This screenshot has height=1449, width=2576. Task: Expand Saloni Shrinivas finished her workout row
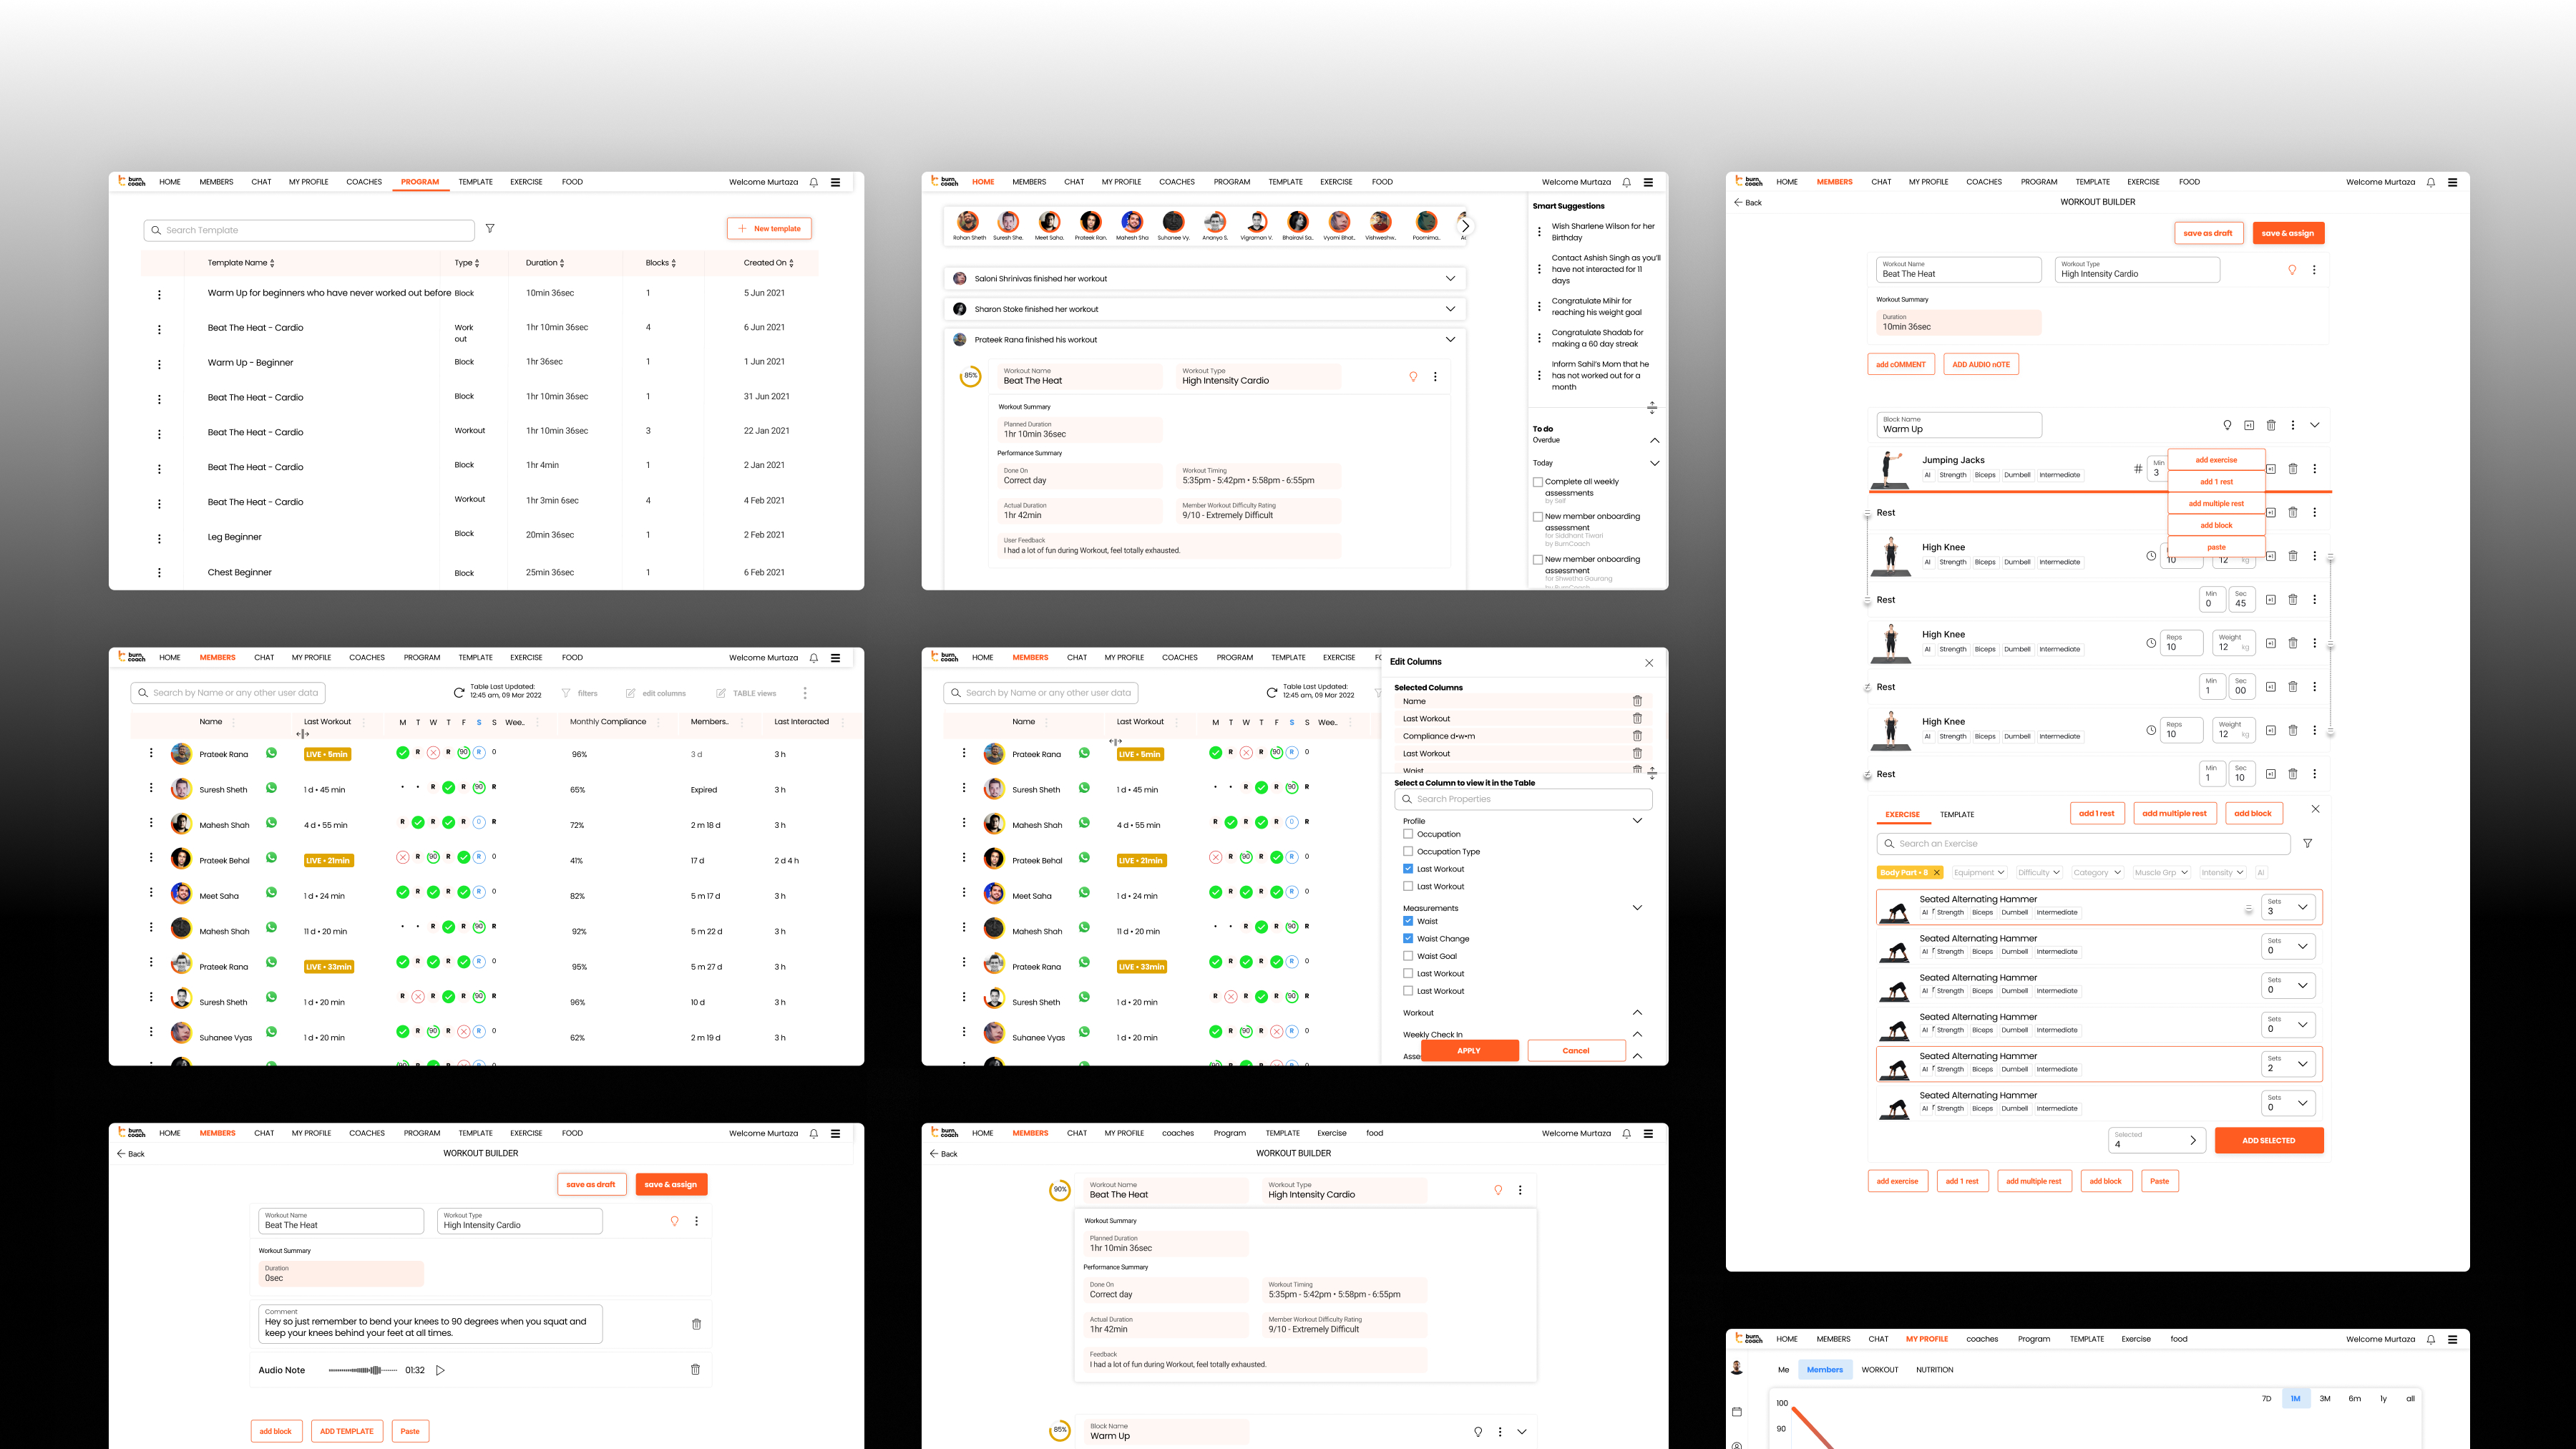pyautogui.click(x=1450, y=278)
